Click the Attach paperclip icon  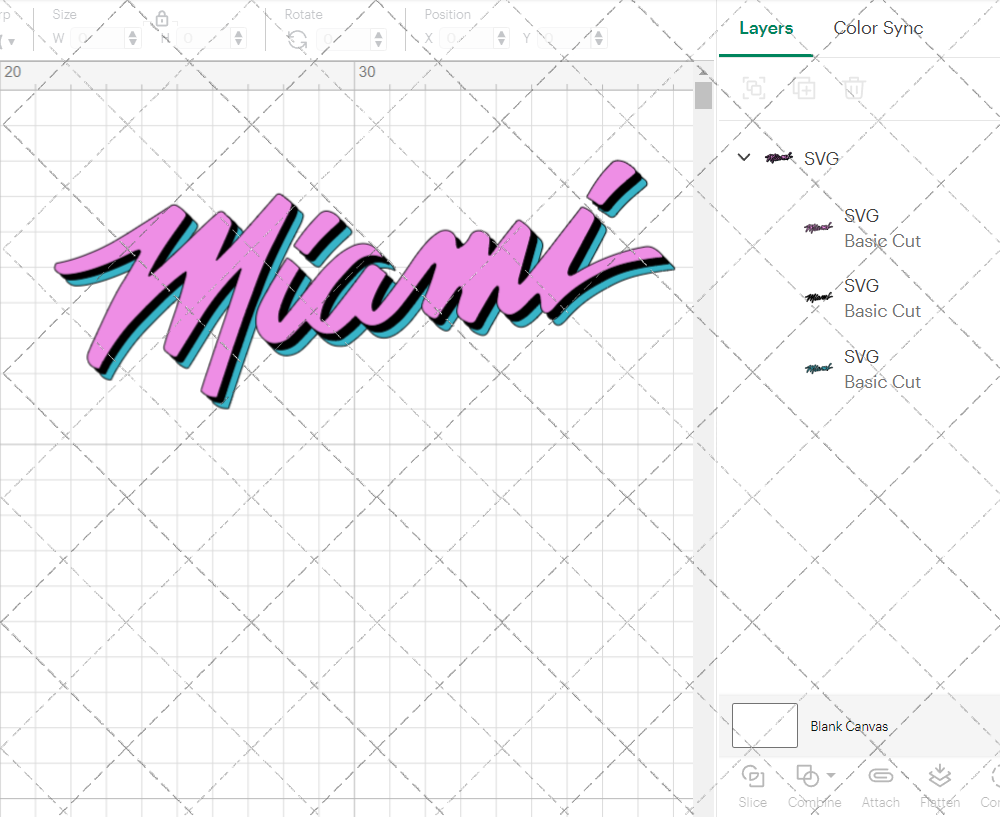(881, 776)
